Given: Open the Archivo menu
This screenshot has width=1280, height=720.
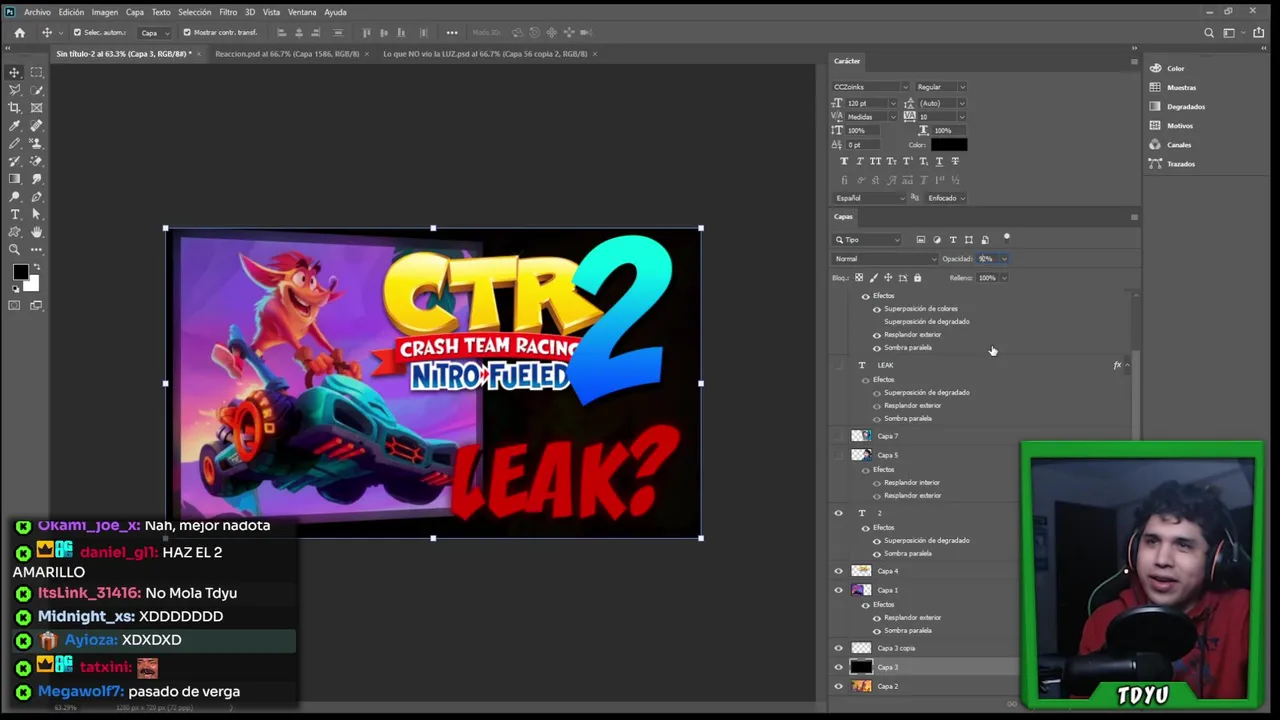Looking at the screenshot, I should (37, 12).
